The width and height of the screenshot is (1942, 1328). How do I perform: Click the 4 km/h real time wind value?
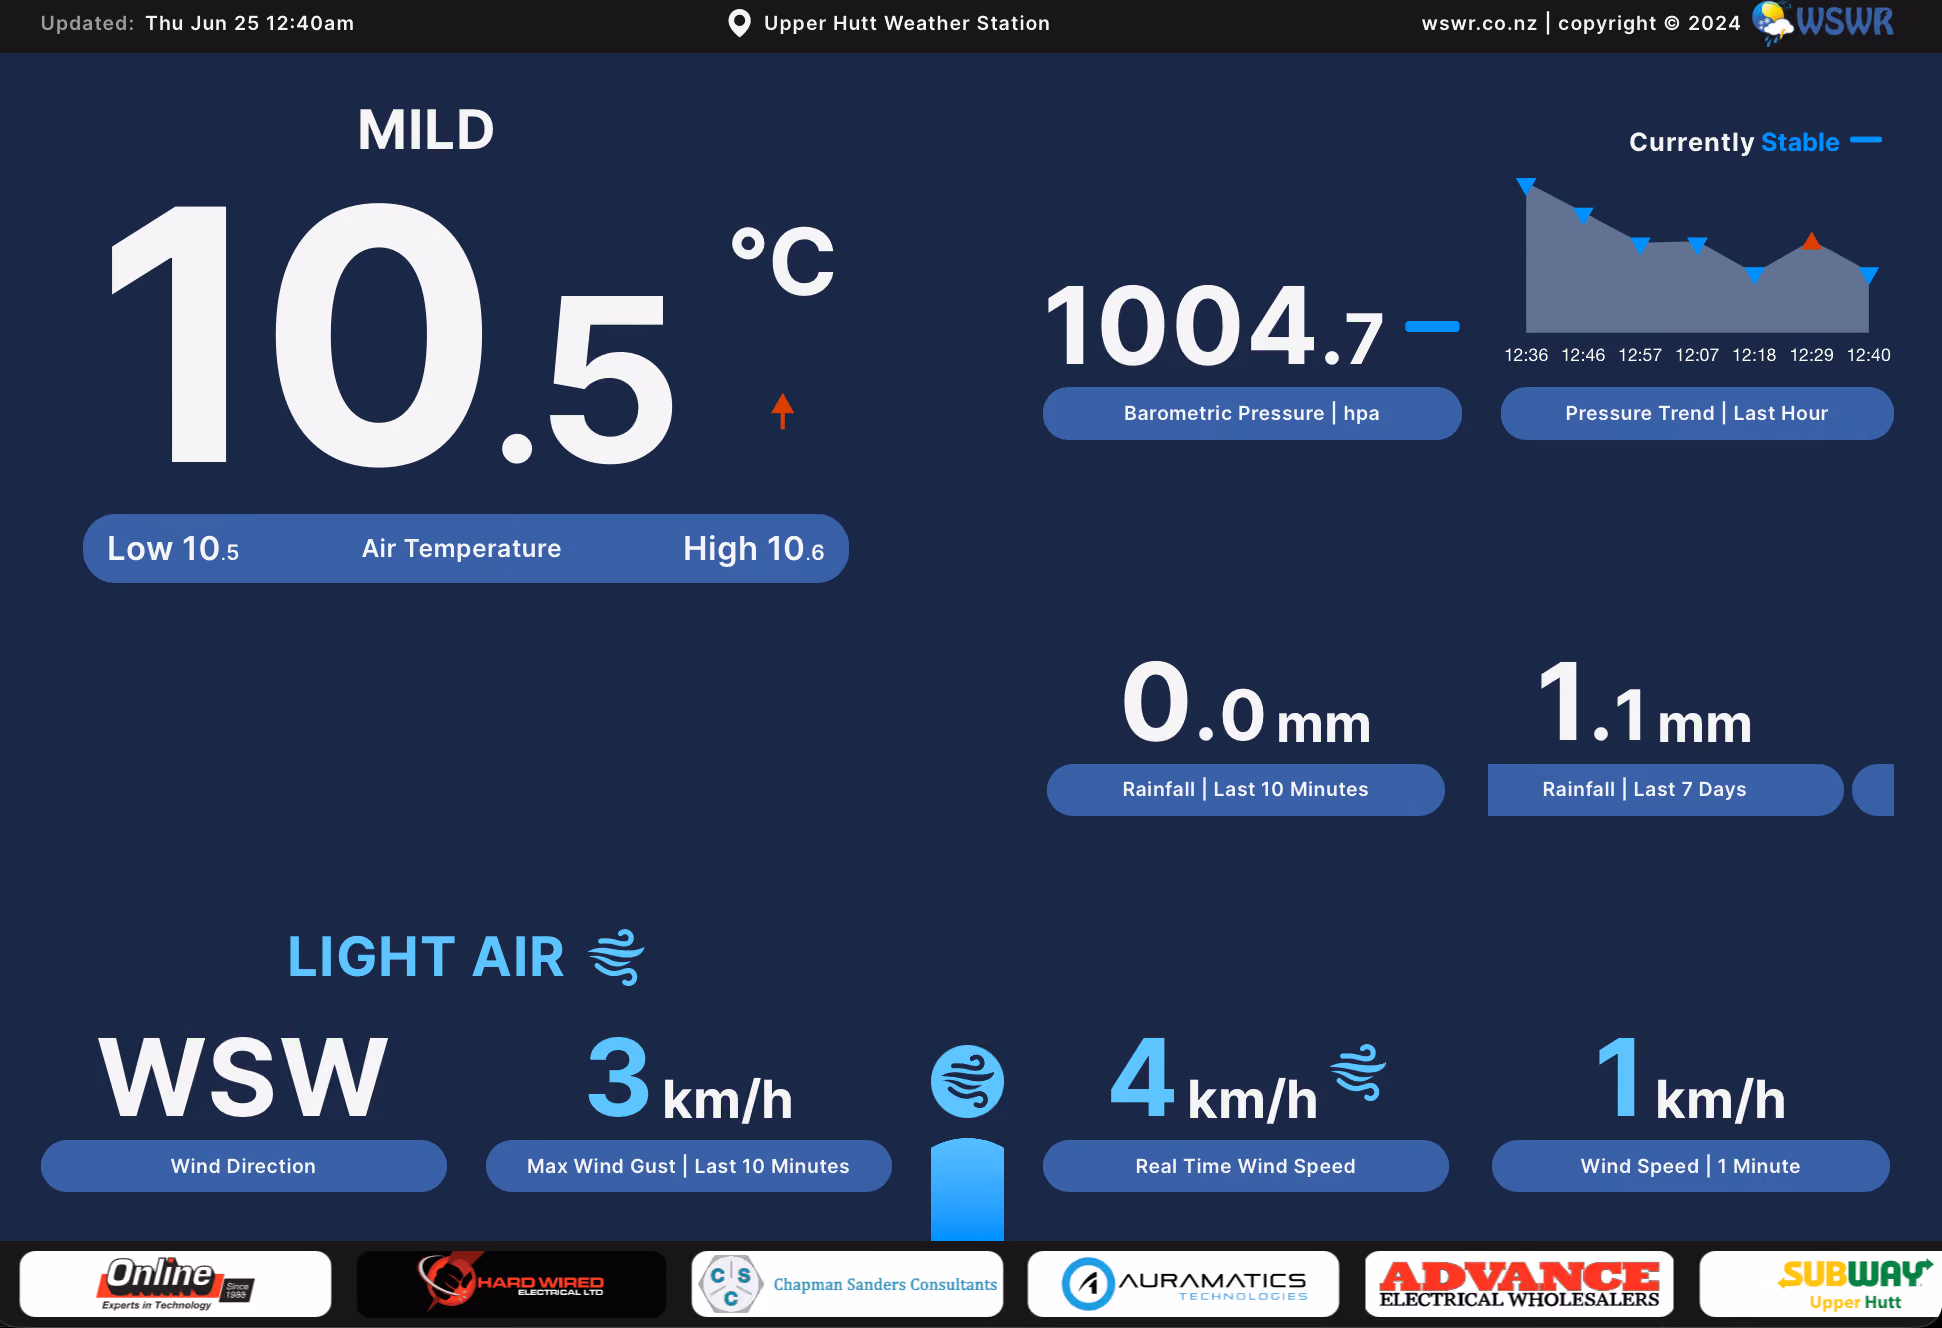tap(1214, 1078)
